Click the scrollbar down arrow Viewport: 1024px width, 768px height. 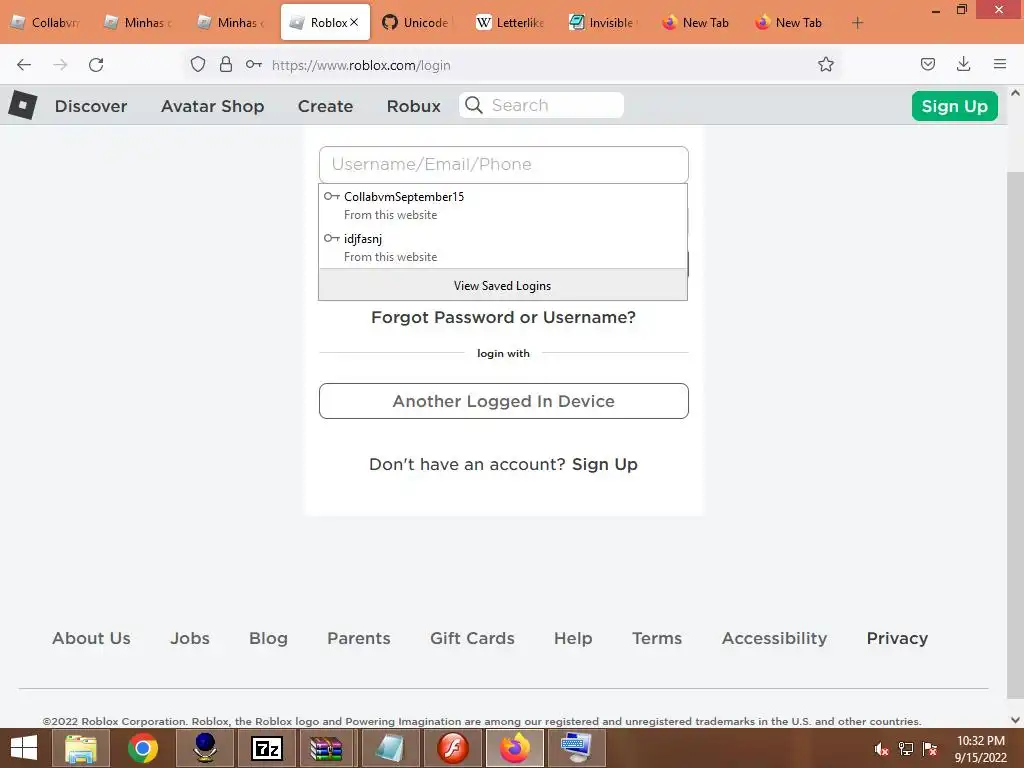point(1015,720)
